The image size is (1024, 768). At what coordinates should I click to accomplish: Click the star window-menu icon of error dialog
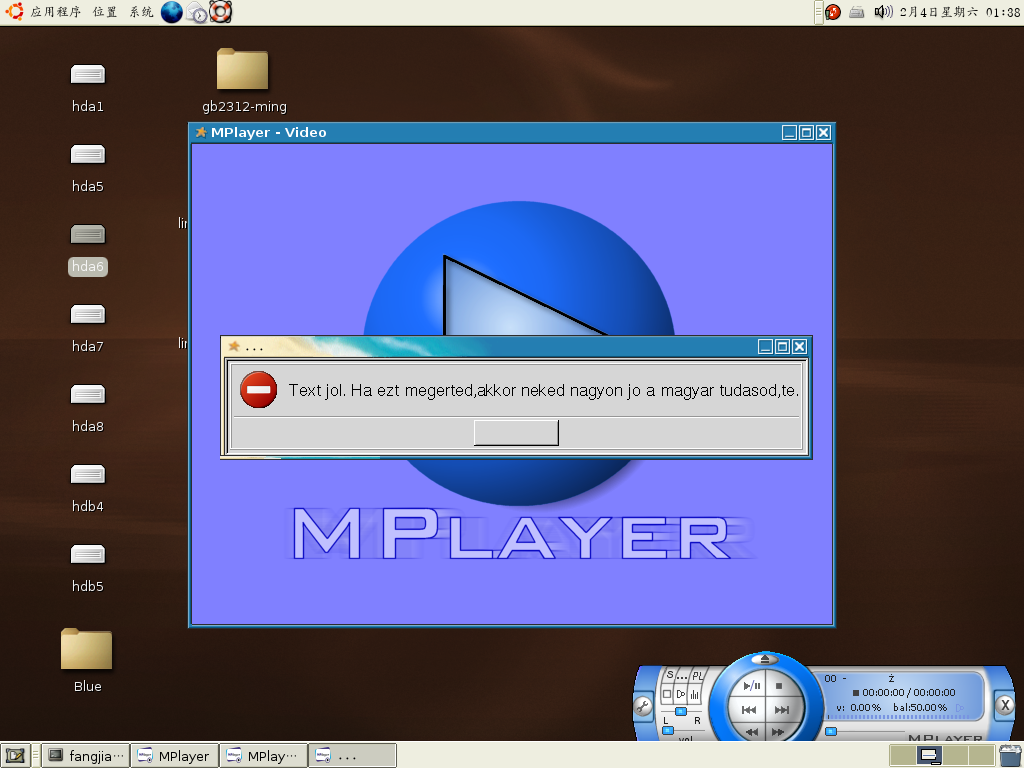click(x=233, y=347)
